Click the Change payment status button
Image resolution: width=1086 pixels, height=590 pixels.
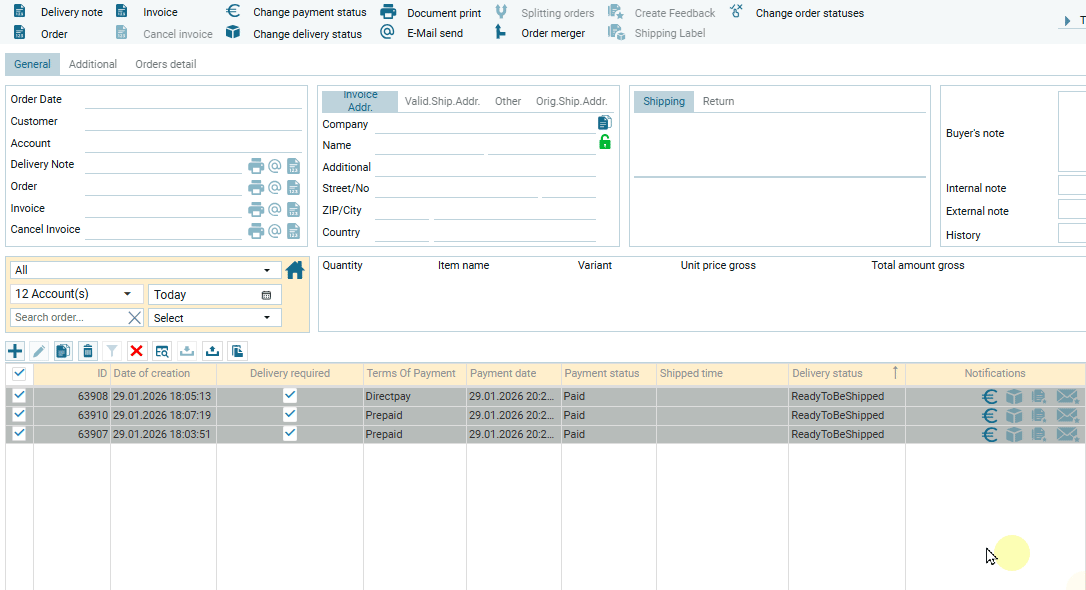(308, 13)
